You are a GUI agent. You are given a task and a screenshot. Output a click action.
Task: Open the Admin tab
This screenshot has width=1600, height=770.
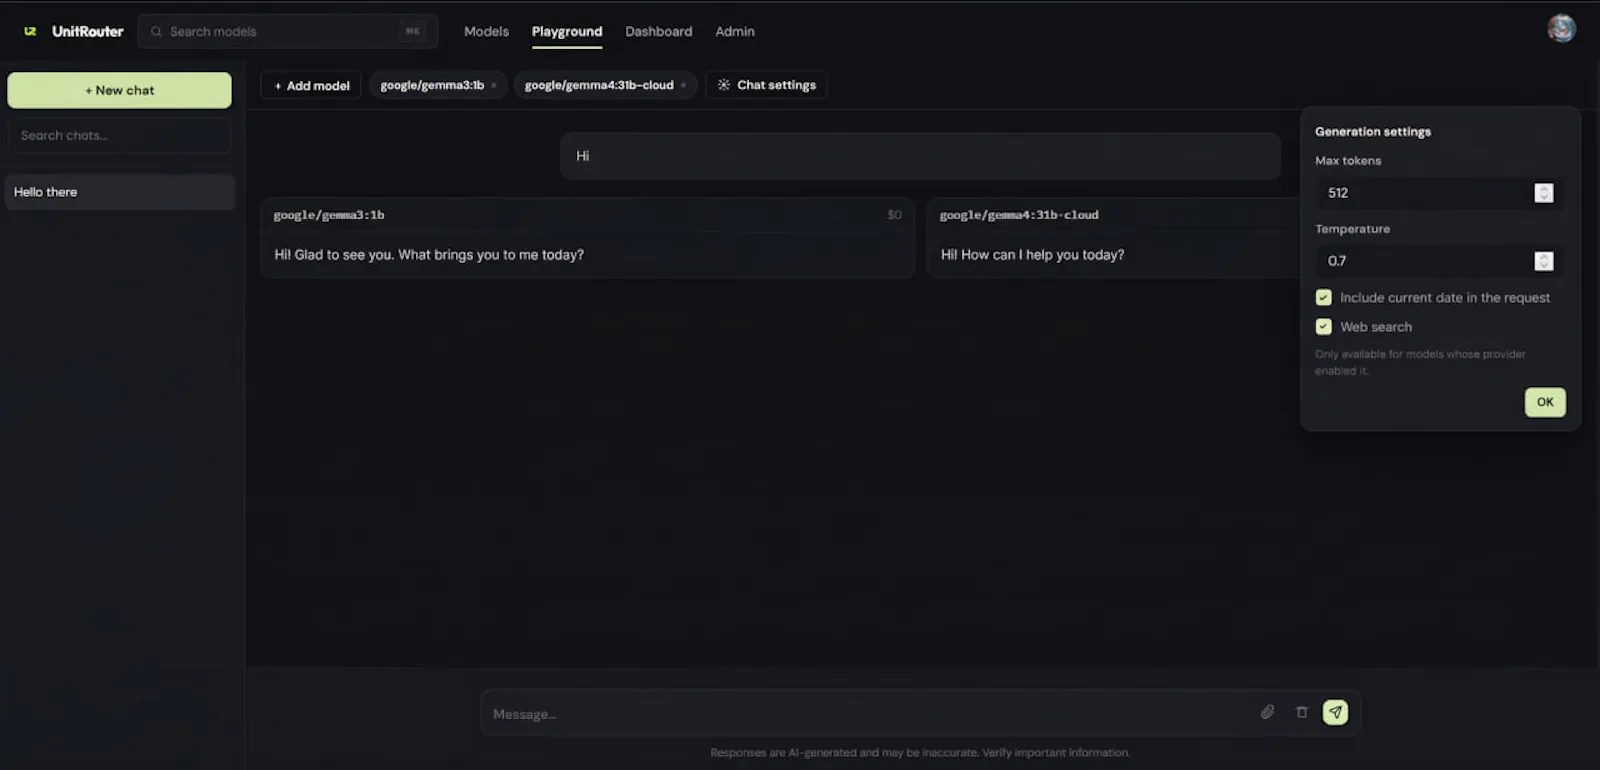coord(735,31)
